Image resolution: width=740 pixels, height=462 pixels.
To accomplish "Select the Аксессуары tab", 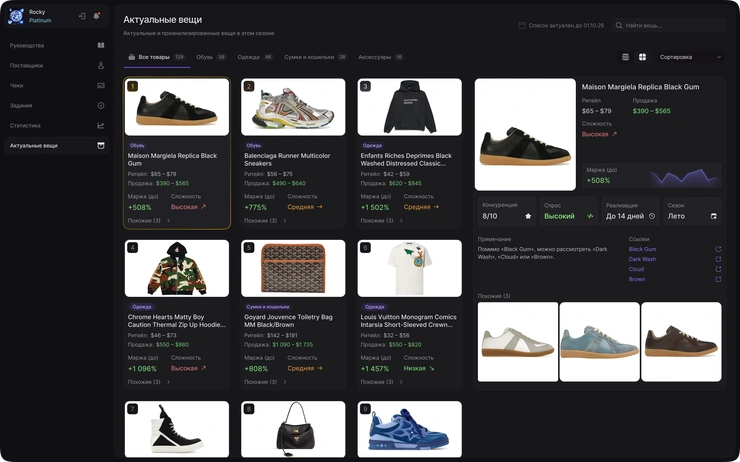I will [380, 57].
